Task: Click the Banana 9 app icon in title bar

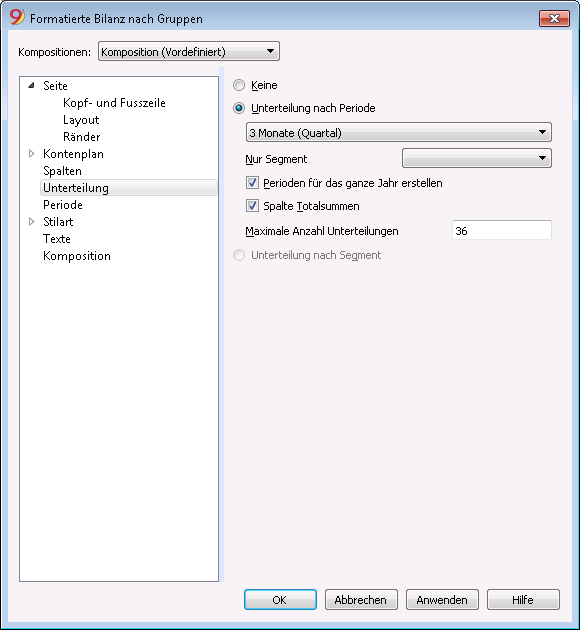Action: coord(17,18)
